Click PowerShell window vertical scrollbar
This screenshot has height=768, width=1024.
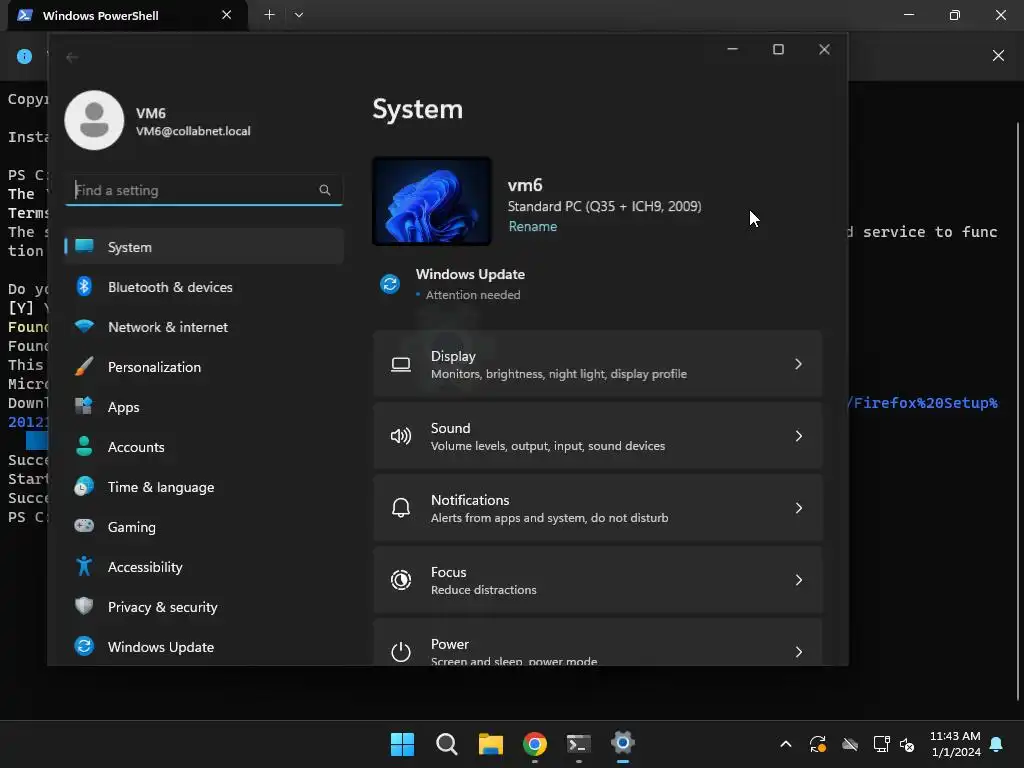click(x=1017, y=411)
